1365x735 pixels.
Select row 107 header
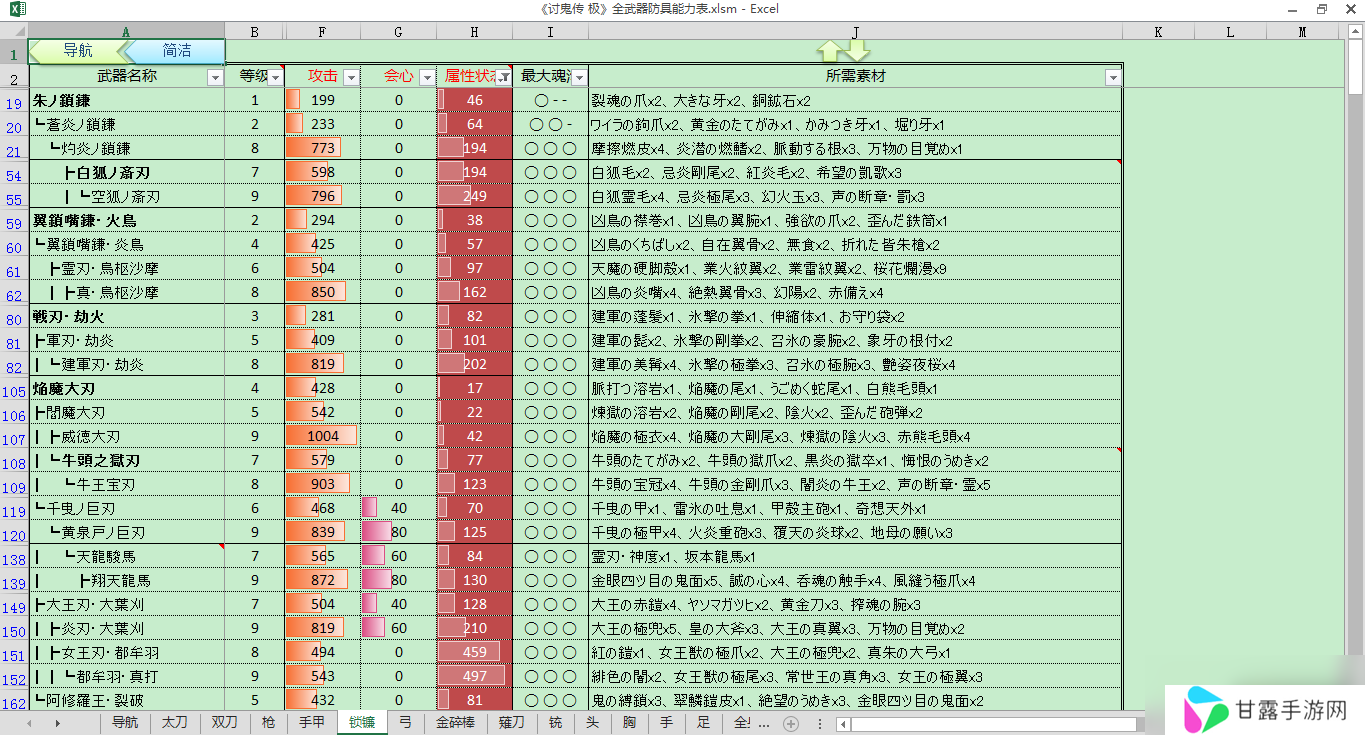tap(14, 437)
